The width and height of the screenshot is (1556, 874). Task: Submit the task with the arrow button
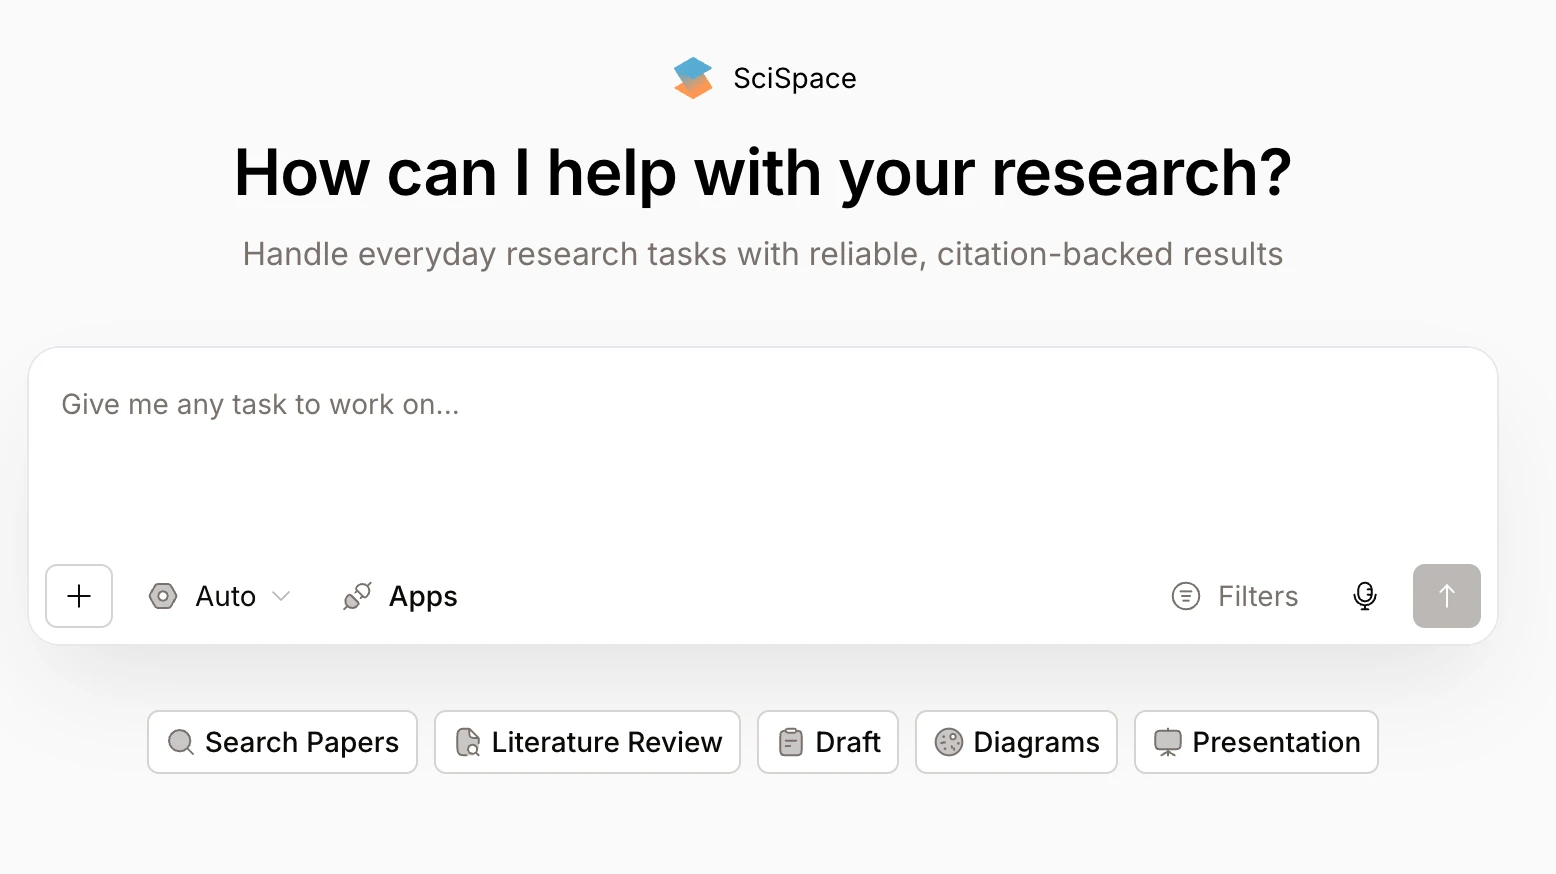[1446, 596]
